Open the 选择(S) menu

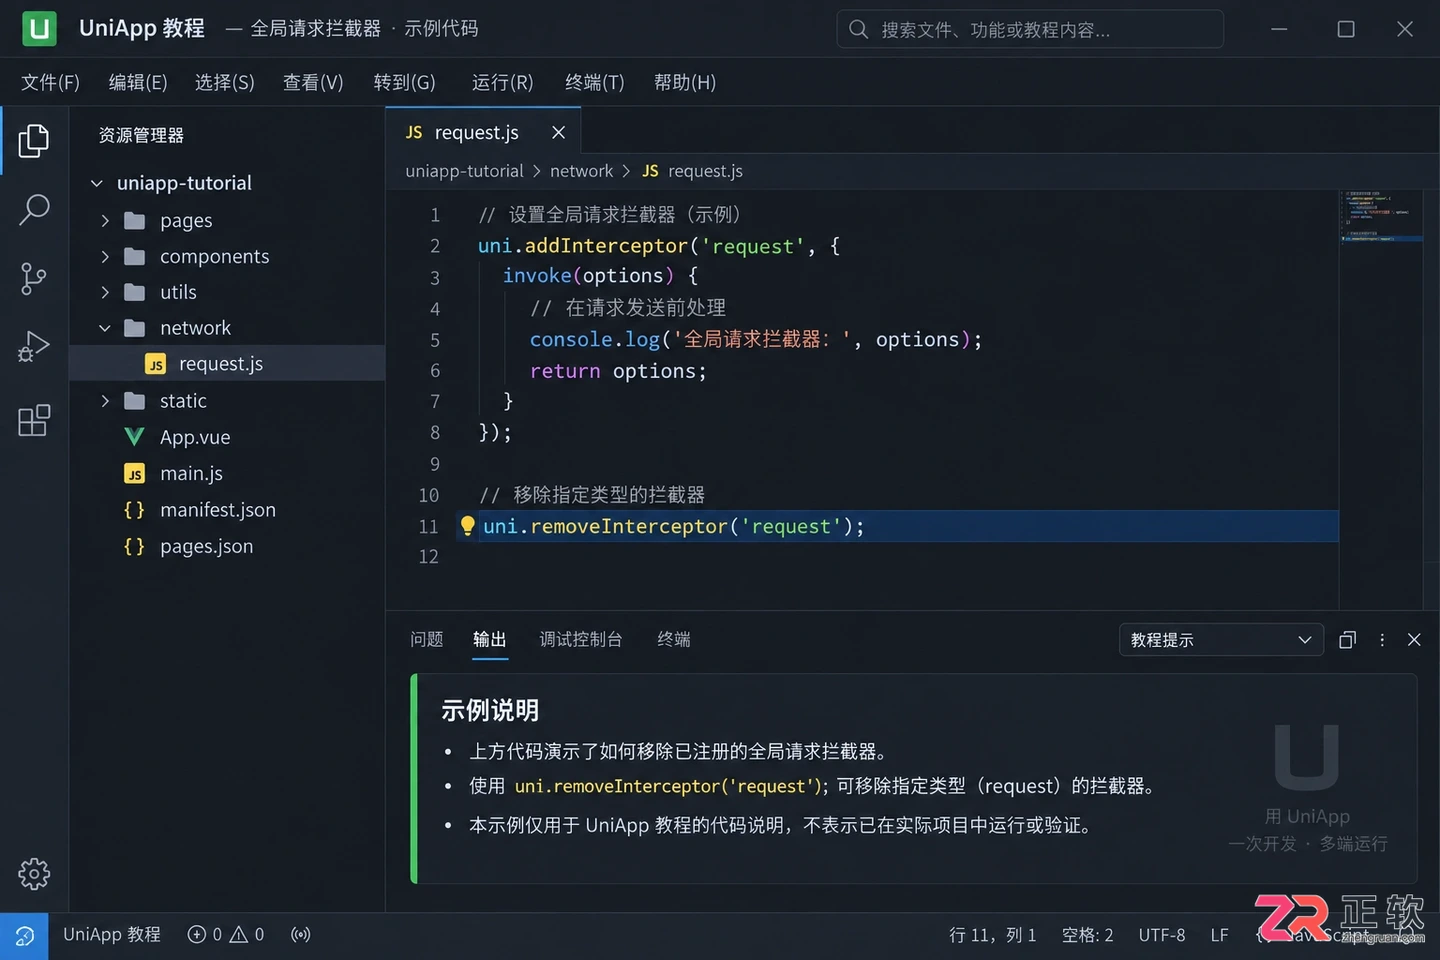[225, 82]
